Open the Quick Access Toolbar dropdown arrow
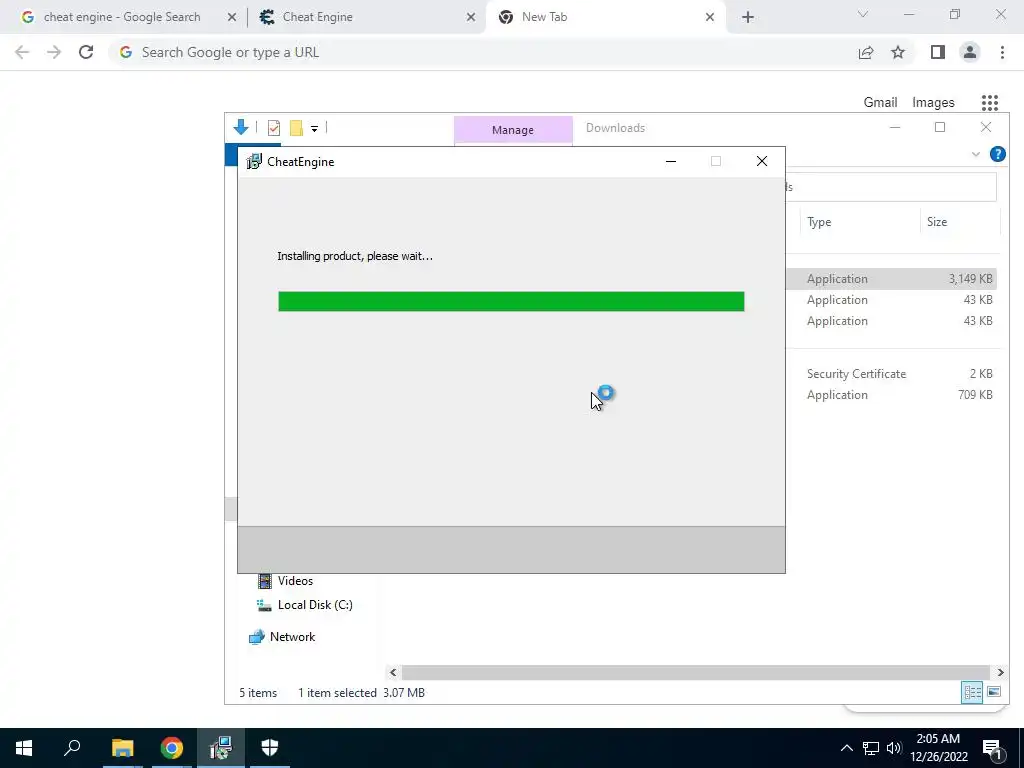Viewport: 1024px width, 768px height. (x=314, y=129)
